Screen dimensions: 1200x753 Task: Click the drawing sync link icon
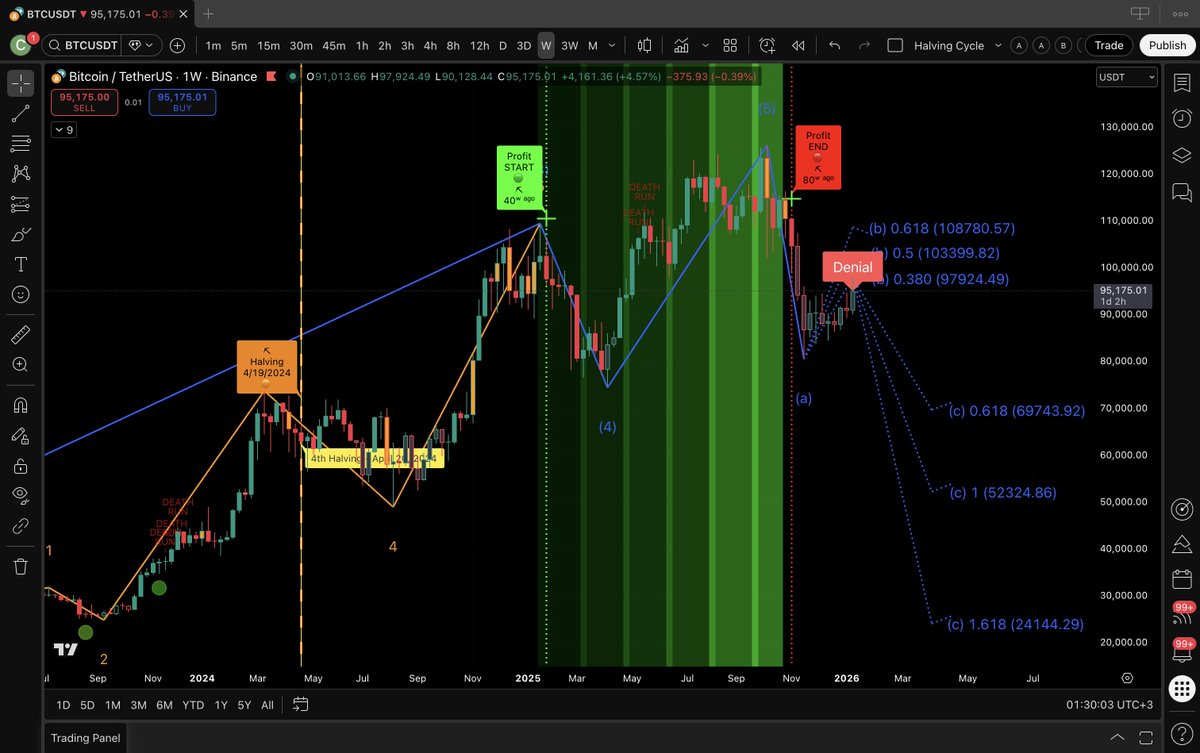21,526
